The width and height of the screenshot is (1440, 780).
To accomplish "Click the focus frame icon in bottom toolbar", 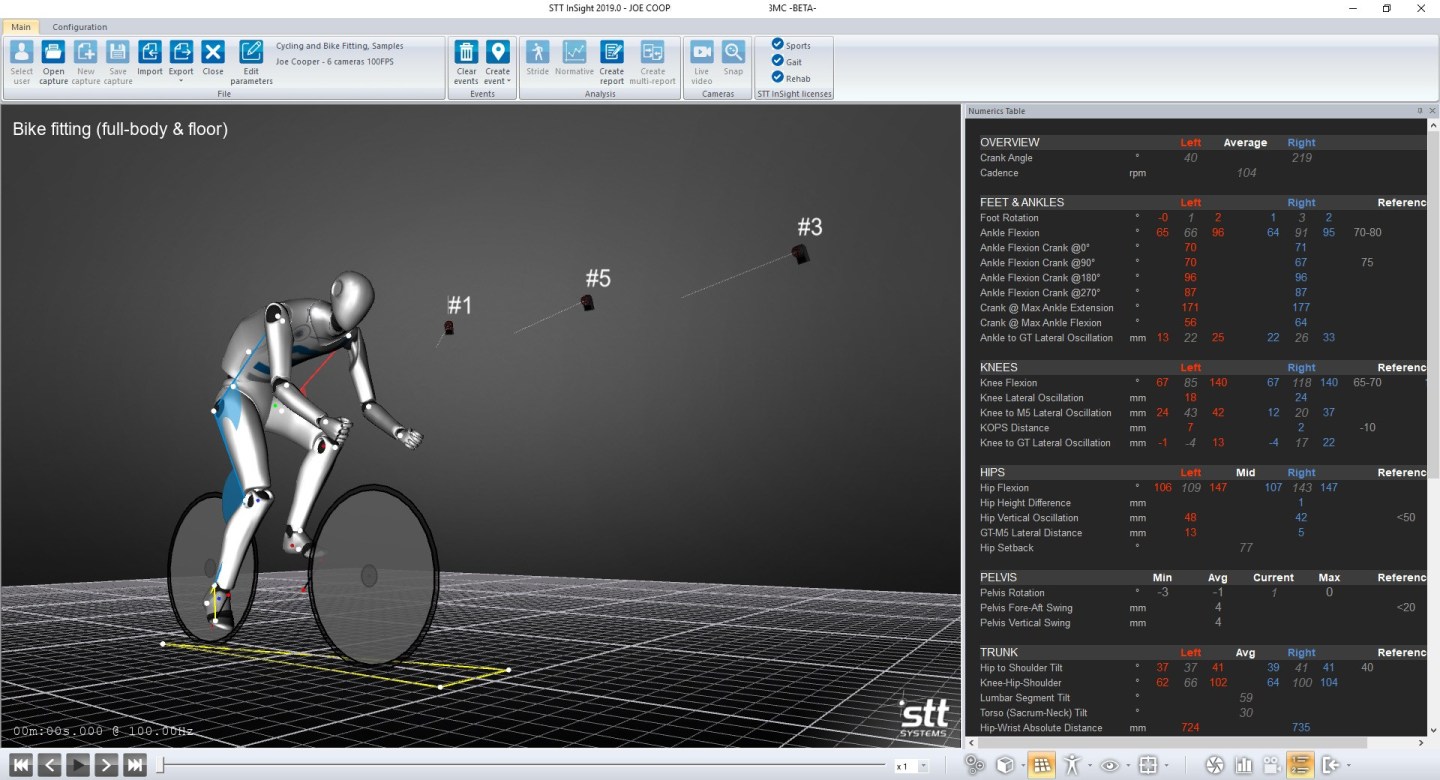I will coord(1148,765).
